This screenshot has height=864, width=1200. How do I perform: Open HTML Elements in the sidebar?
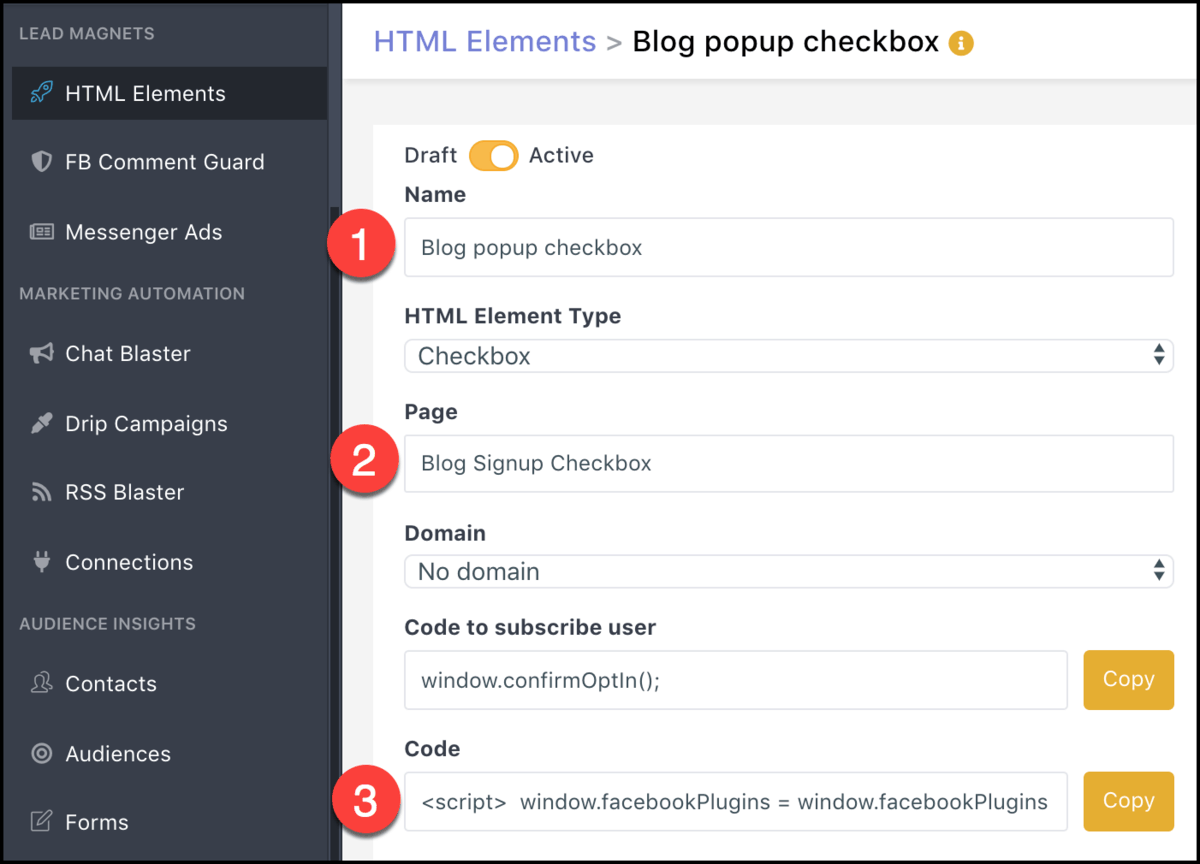click(x=169, y=94)
